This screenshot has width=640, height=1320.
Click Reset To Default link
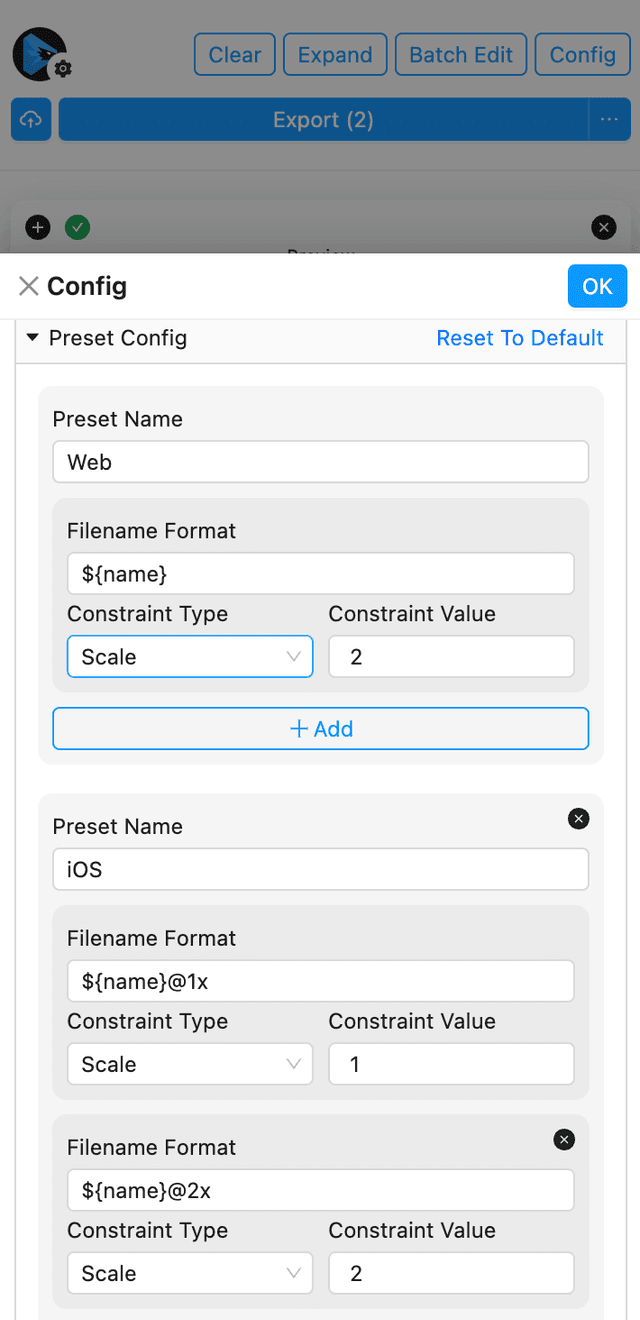pyautogui.click(x=520, y=338)
